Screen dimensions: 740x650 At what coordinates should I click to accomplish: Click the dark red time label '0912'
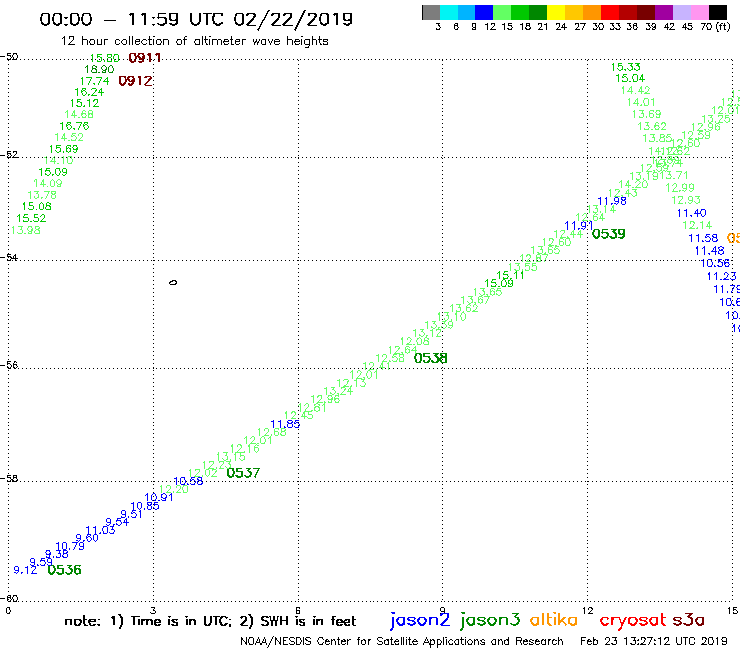tap(135, 81)
